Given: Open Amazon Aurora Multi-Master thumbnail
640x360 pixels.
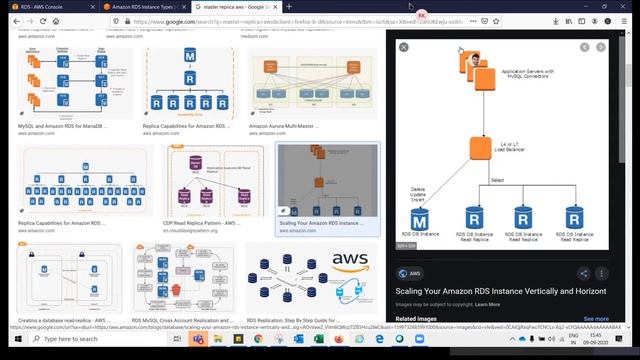Looking at the screenshot, I should pyautogui.click(x=313, y=84).
